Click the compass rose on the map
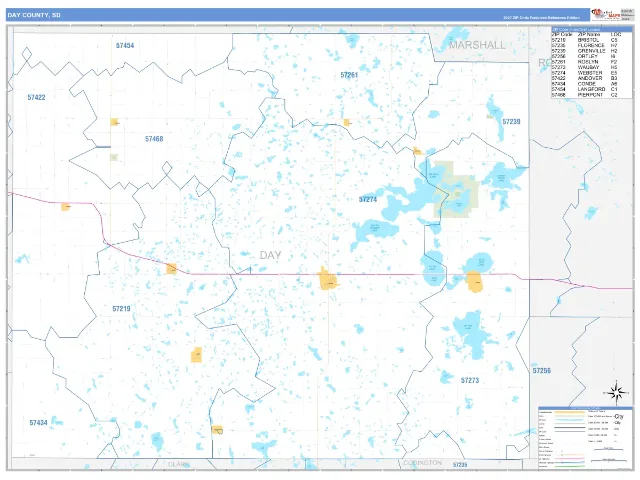Viewport: 640px width, 480px height. tap(617, 393)
